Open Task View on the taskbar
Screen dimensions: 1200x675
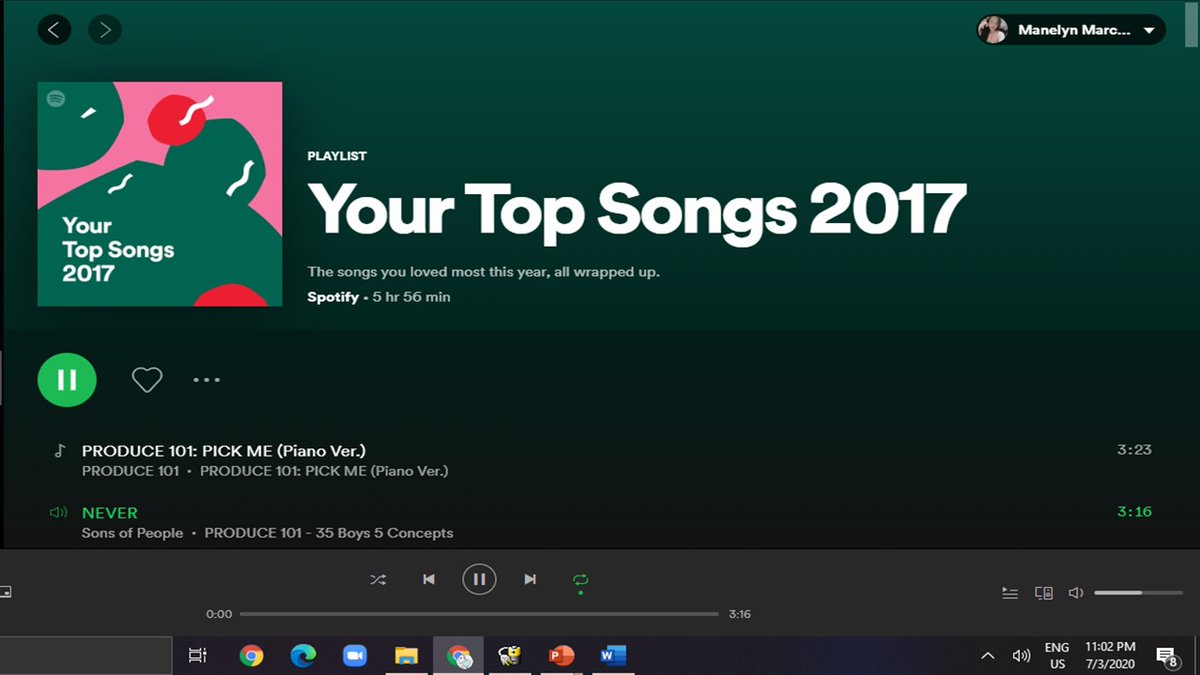(198, 656)
